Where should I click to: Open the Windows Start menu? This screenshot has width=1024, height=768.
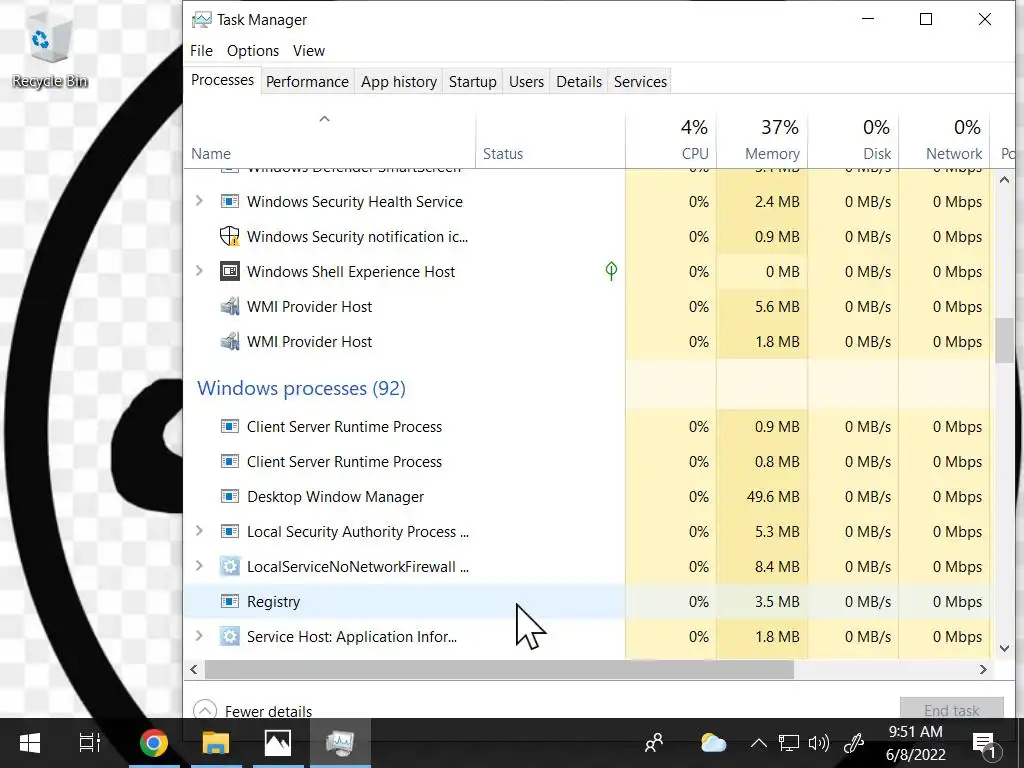tap(30, 743)
